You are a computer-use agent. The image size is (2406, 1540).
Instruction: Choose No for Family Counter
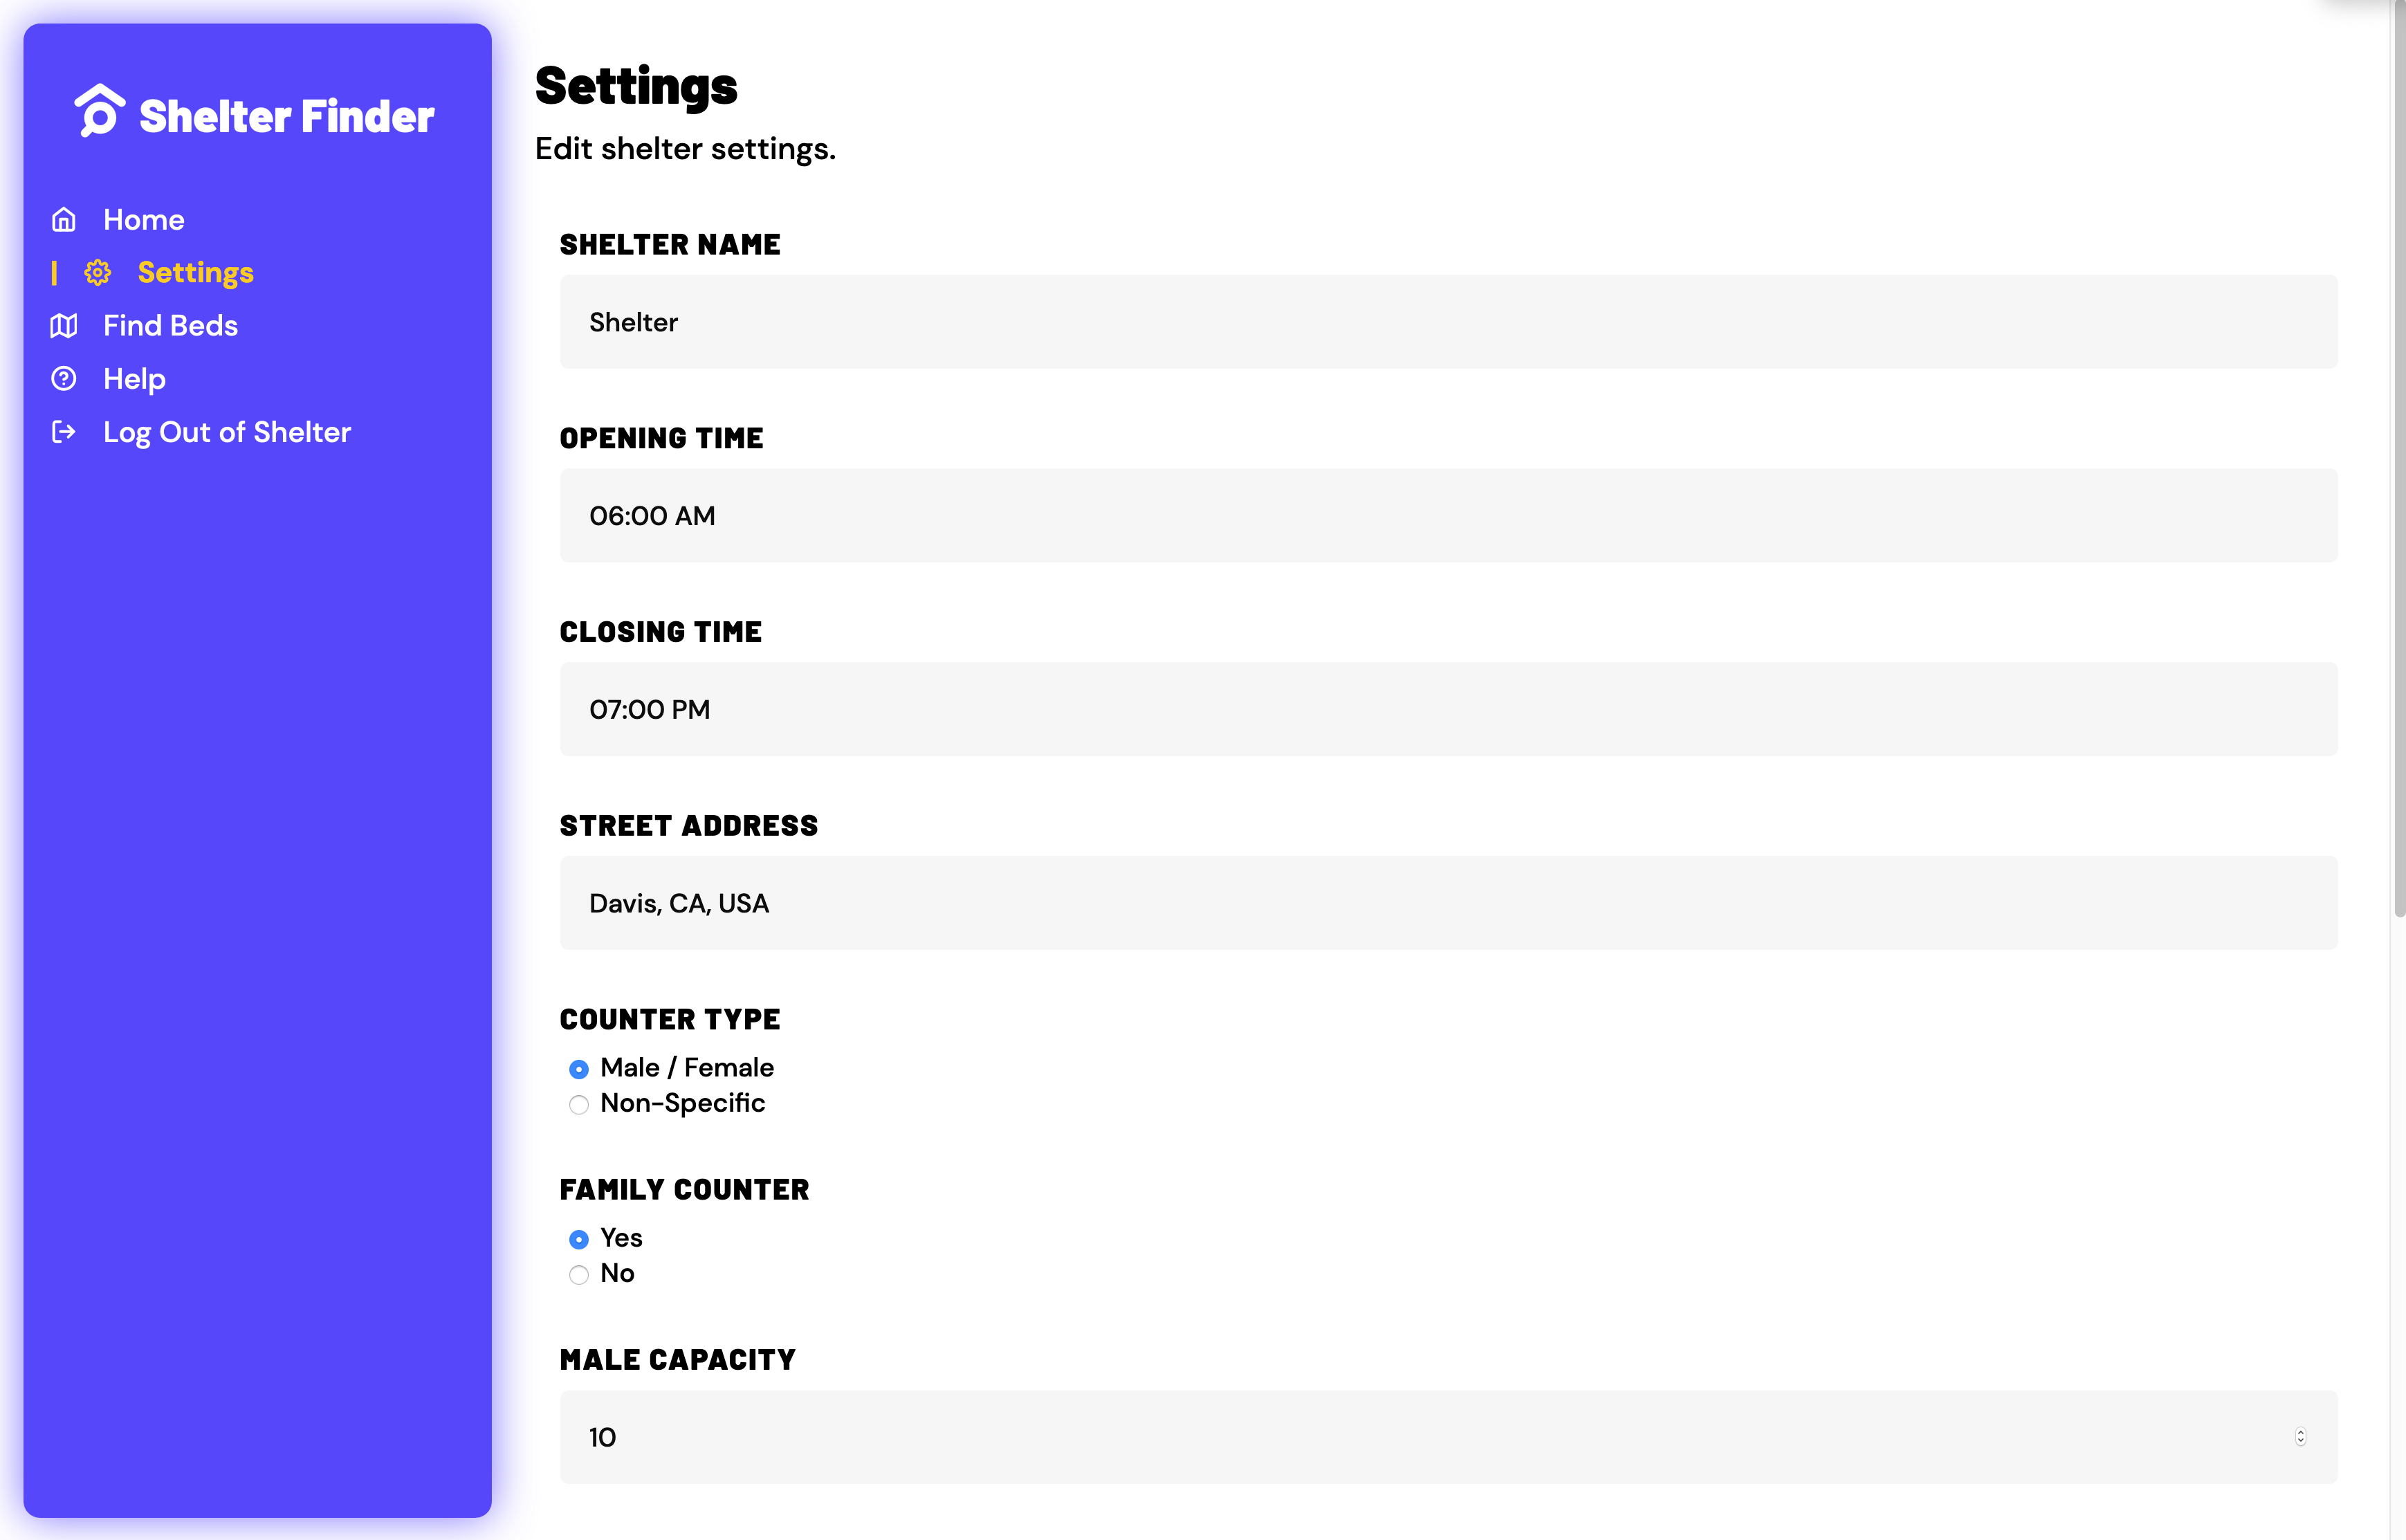pos(579,1274)
